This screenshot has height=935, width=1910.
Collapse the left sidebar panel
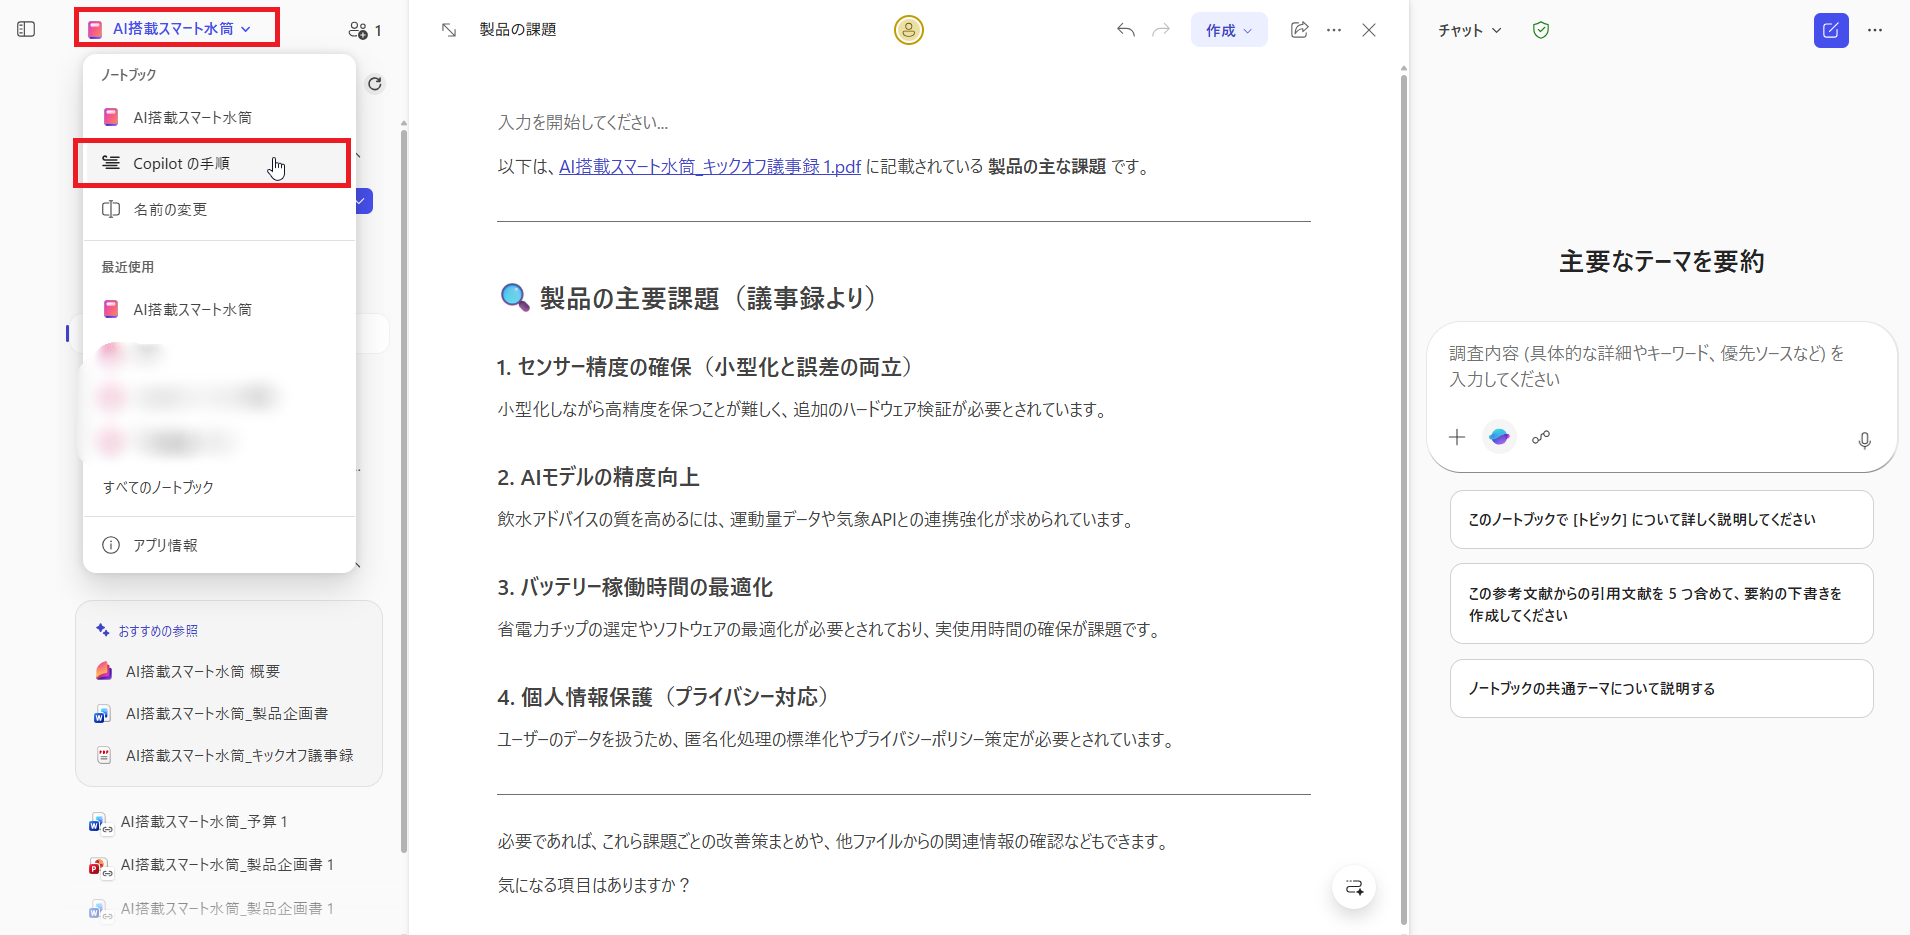[x=26, y=29]
